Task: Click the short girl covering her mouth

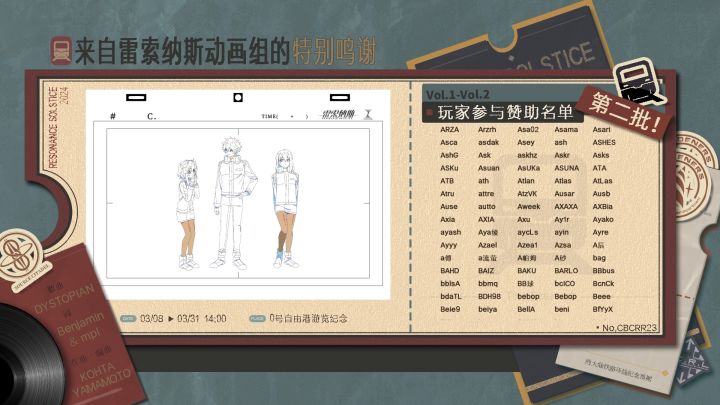Action: [188, 214]
